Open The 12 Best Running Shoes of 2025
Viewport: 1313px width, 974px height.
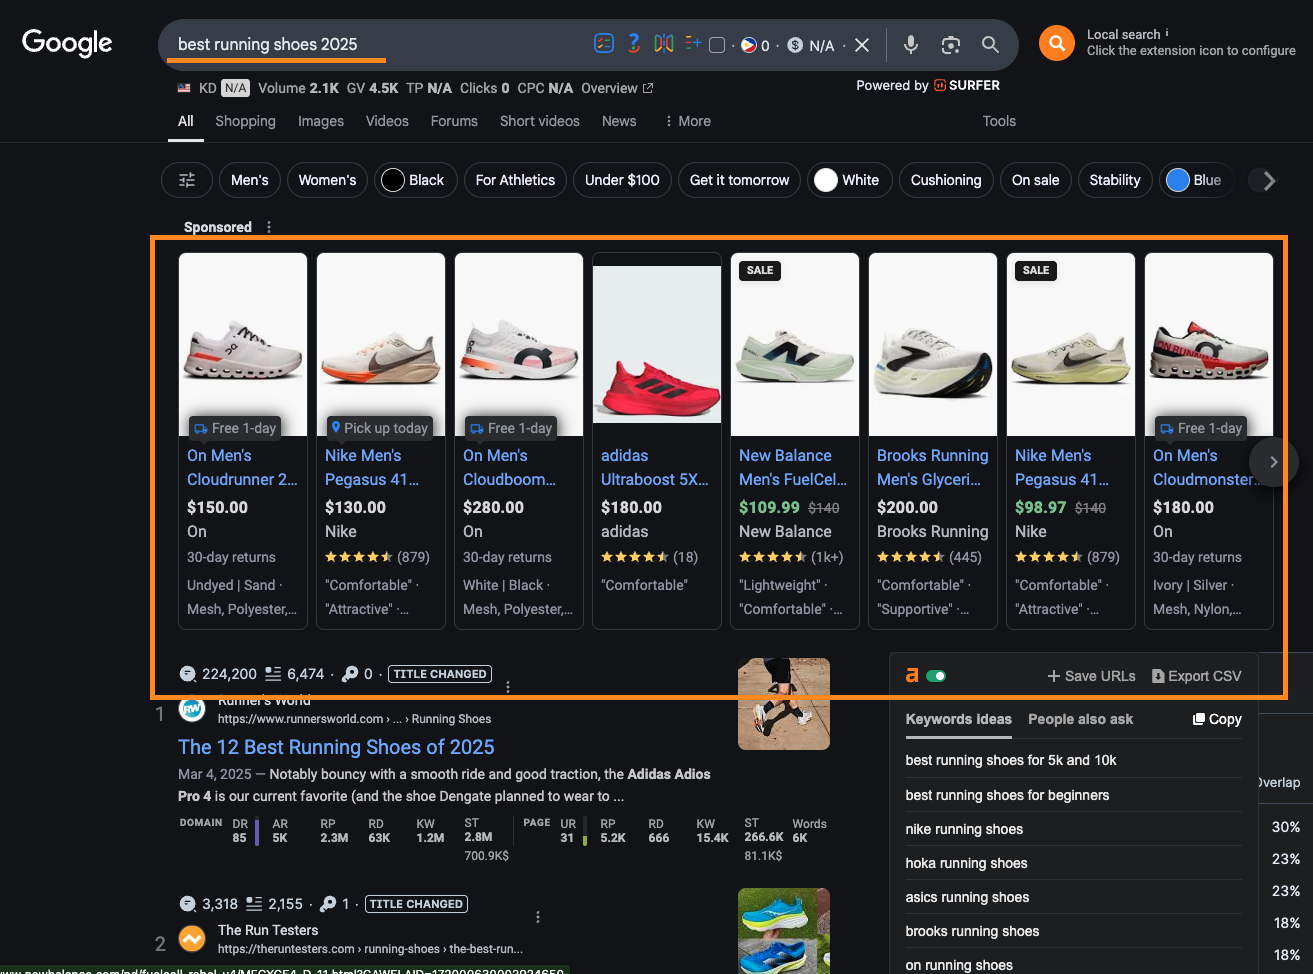(336, 747)
